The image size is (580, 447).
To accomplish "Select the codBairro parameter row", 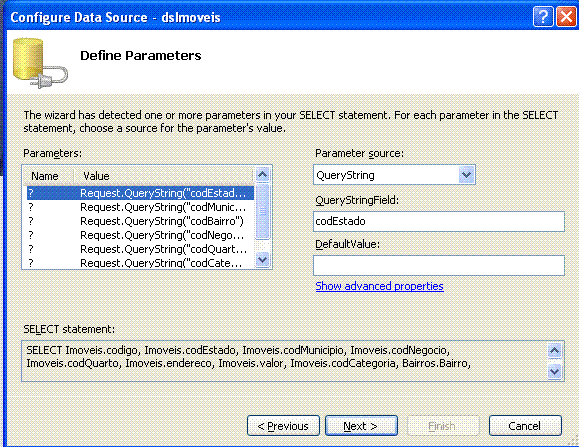I will click(x=140, y=221).
